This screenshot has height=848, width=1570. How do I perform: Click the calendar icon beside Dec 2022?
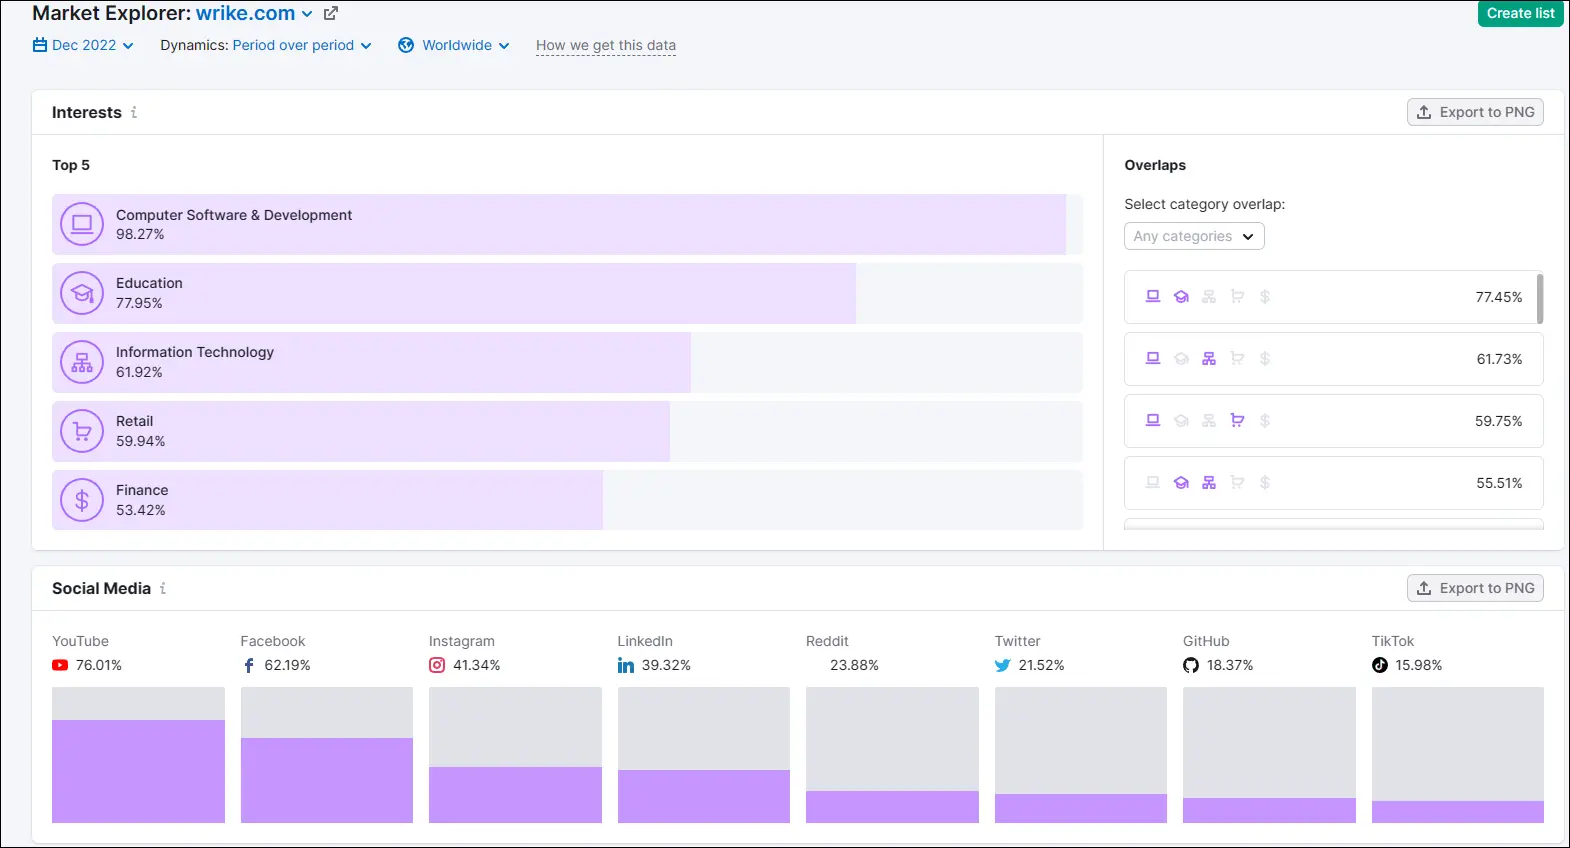pyautogui.click(x=40, y=45)
